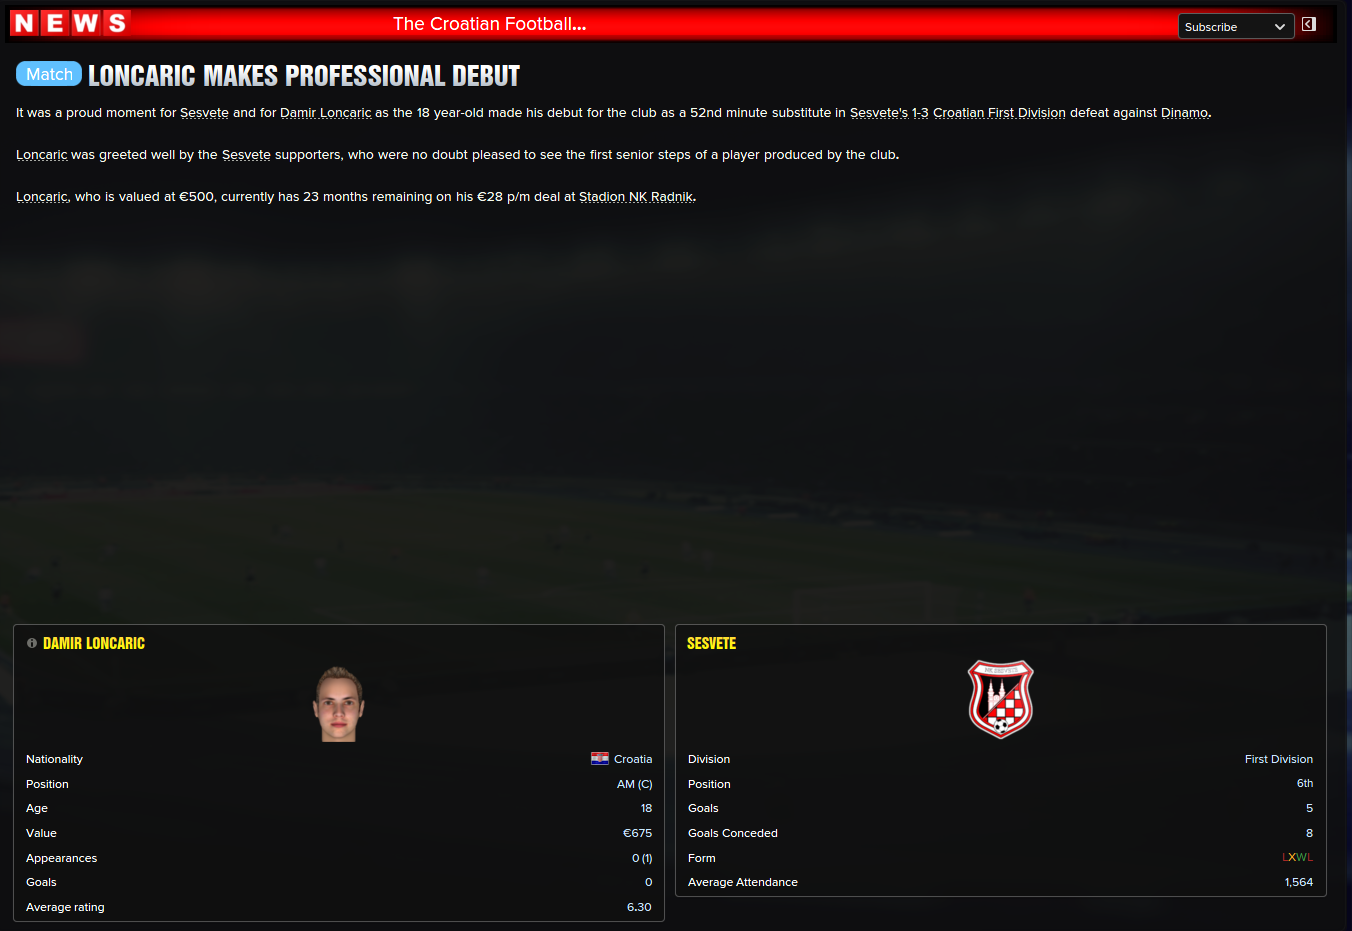The width and height of the screenshot is (1352, 931).
Task: Open the Damir Loncaric link in article
Action: coord(325,113)
